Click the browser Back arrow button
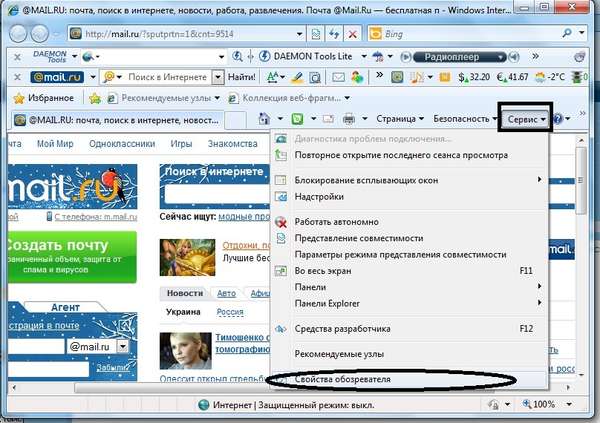Screen dimensions: 600x423 (23, 33)
